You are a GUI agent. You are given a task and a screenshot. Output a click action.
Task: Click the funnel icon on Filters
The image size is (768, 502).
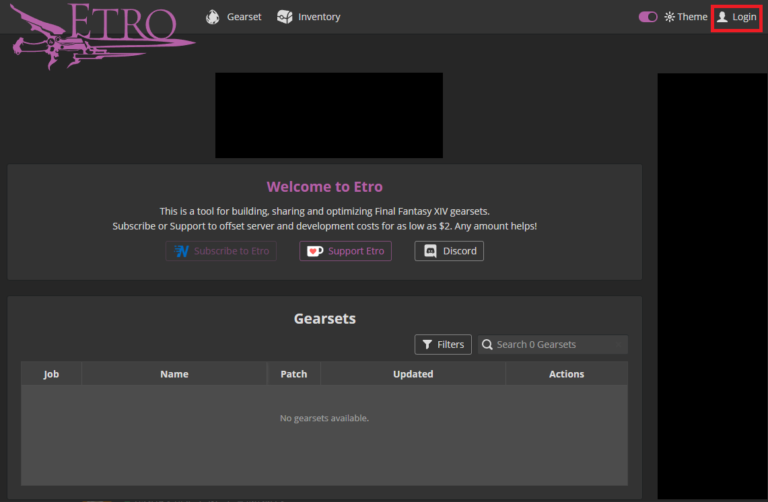click(x=427, y=345)
